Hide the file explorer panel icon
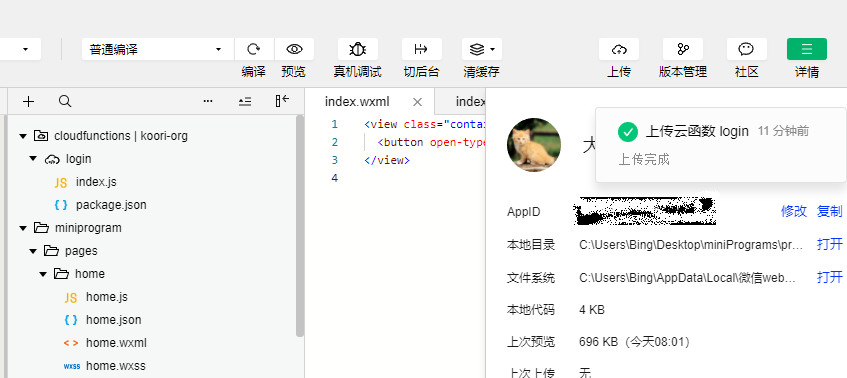Image resolution: width=847 pixels, height=378 pixels. (x=282, y=101)
